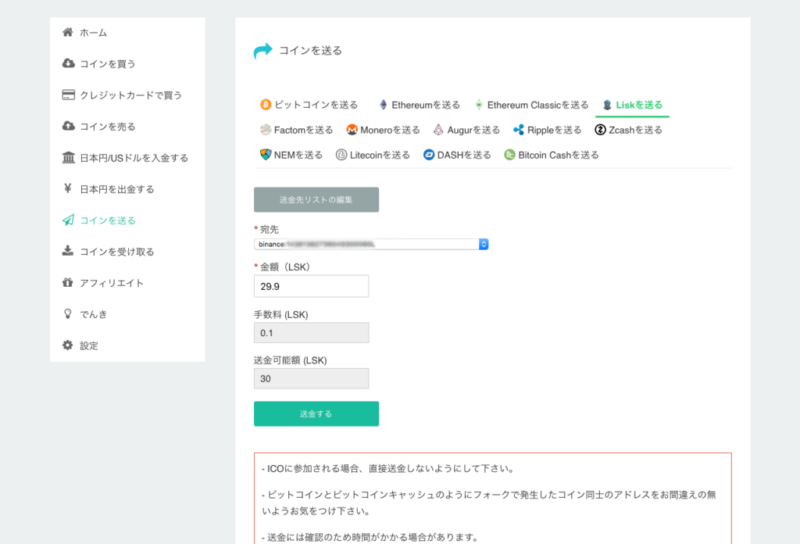Select the Rippleを送る tab
Image resolution: width=800 pixels, height=544 pixels.
coord(547,129)
